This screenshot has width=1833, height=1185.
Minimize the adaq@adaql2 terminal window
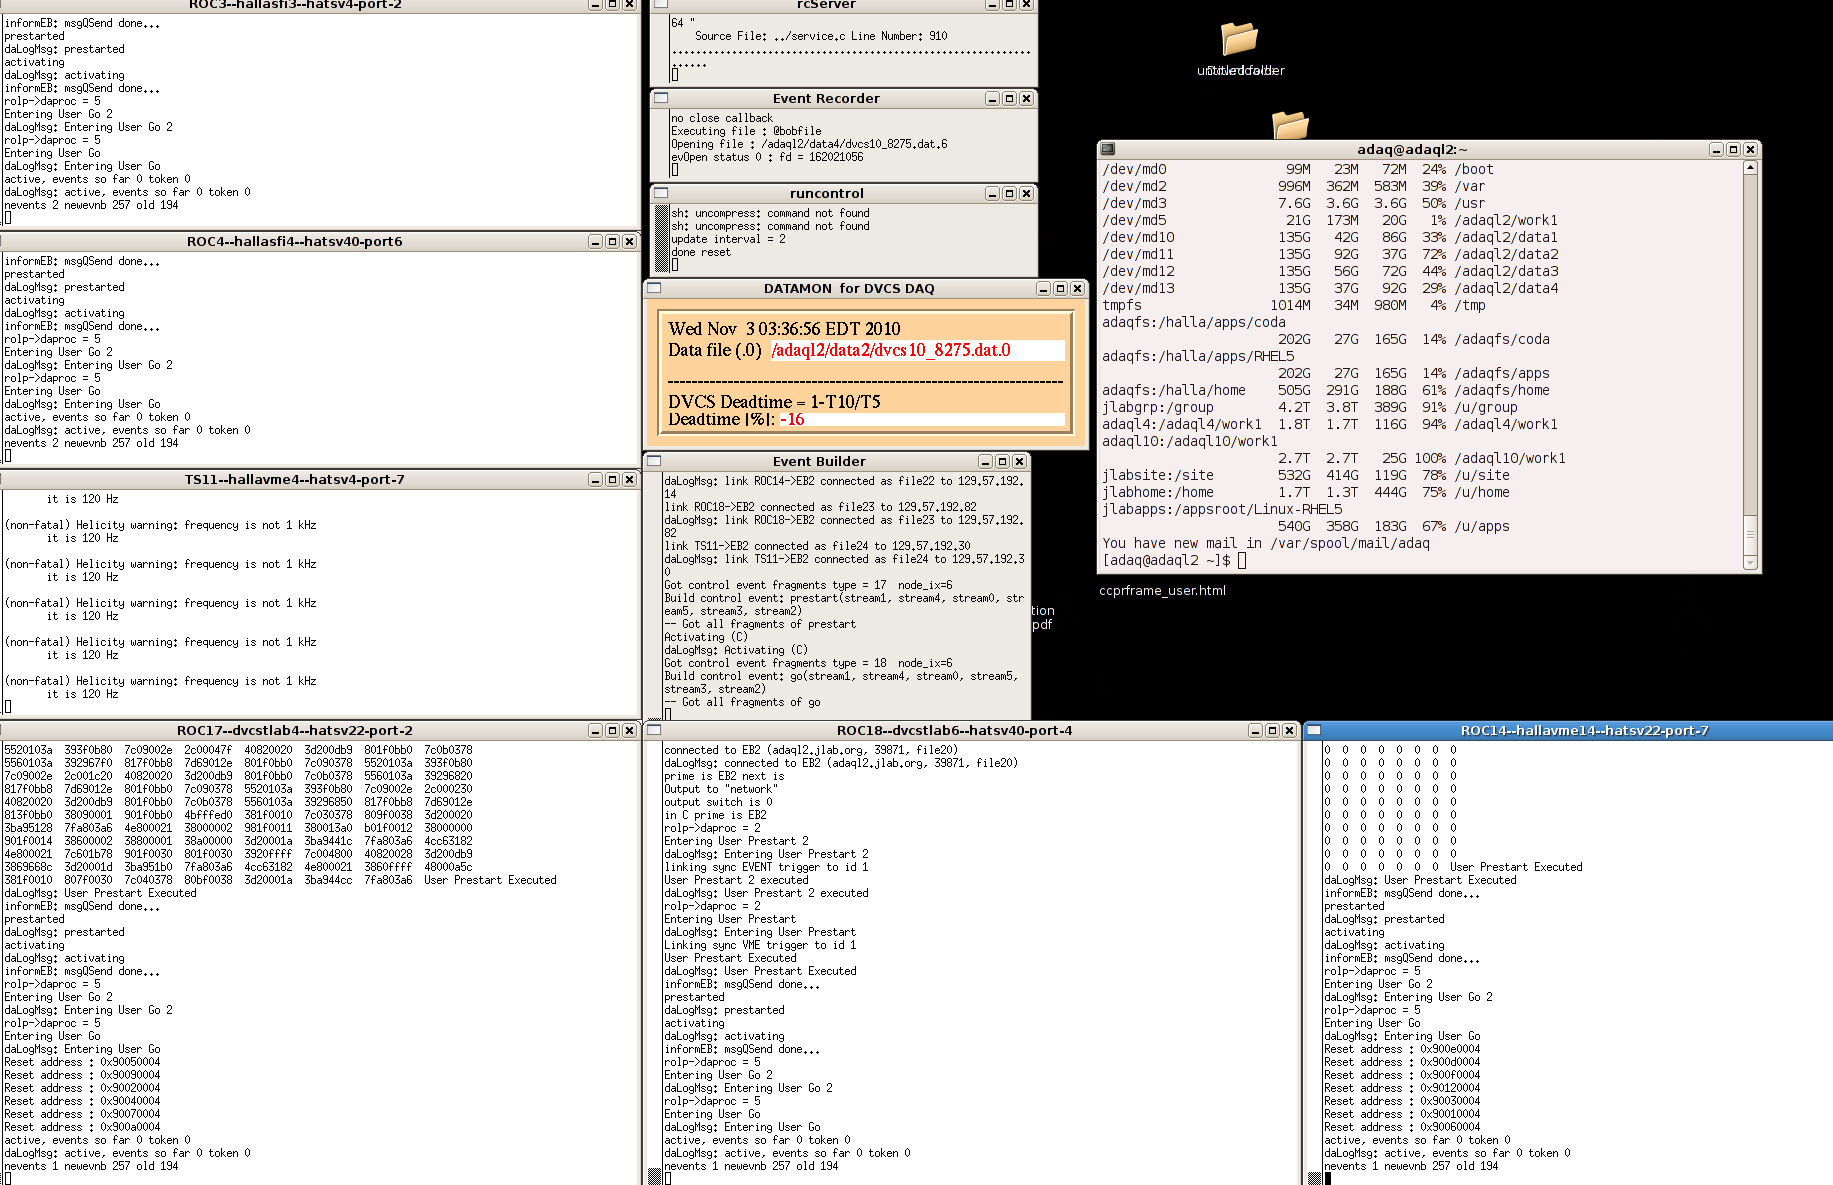tap(1716, 149)
